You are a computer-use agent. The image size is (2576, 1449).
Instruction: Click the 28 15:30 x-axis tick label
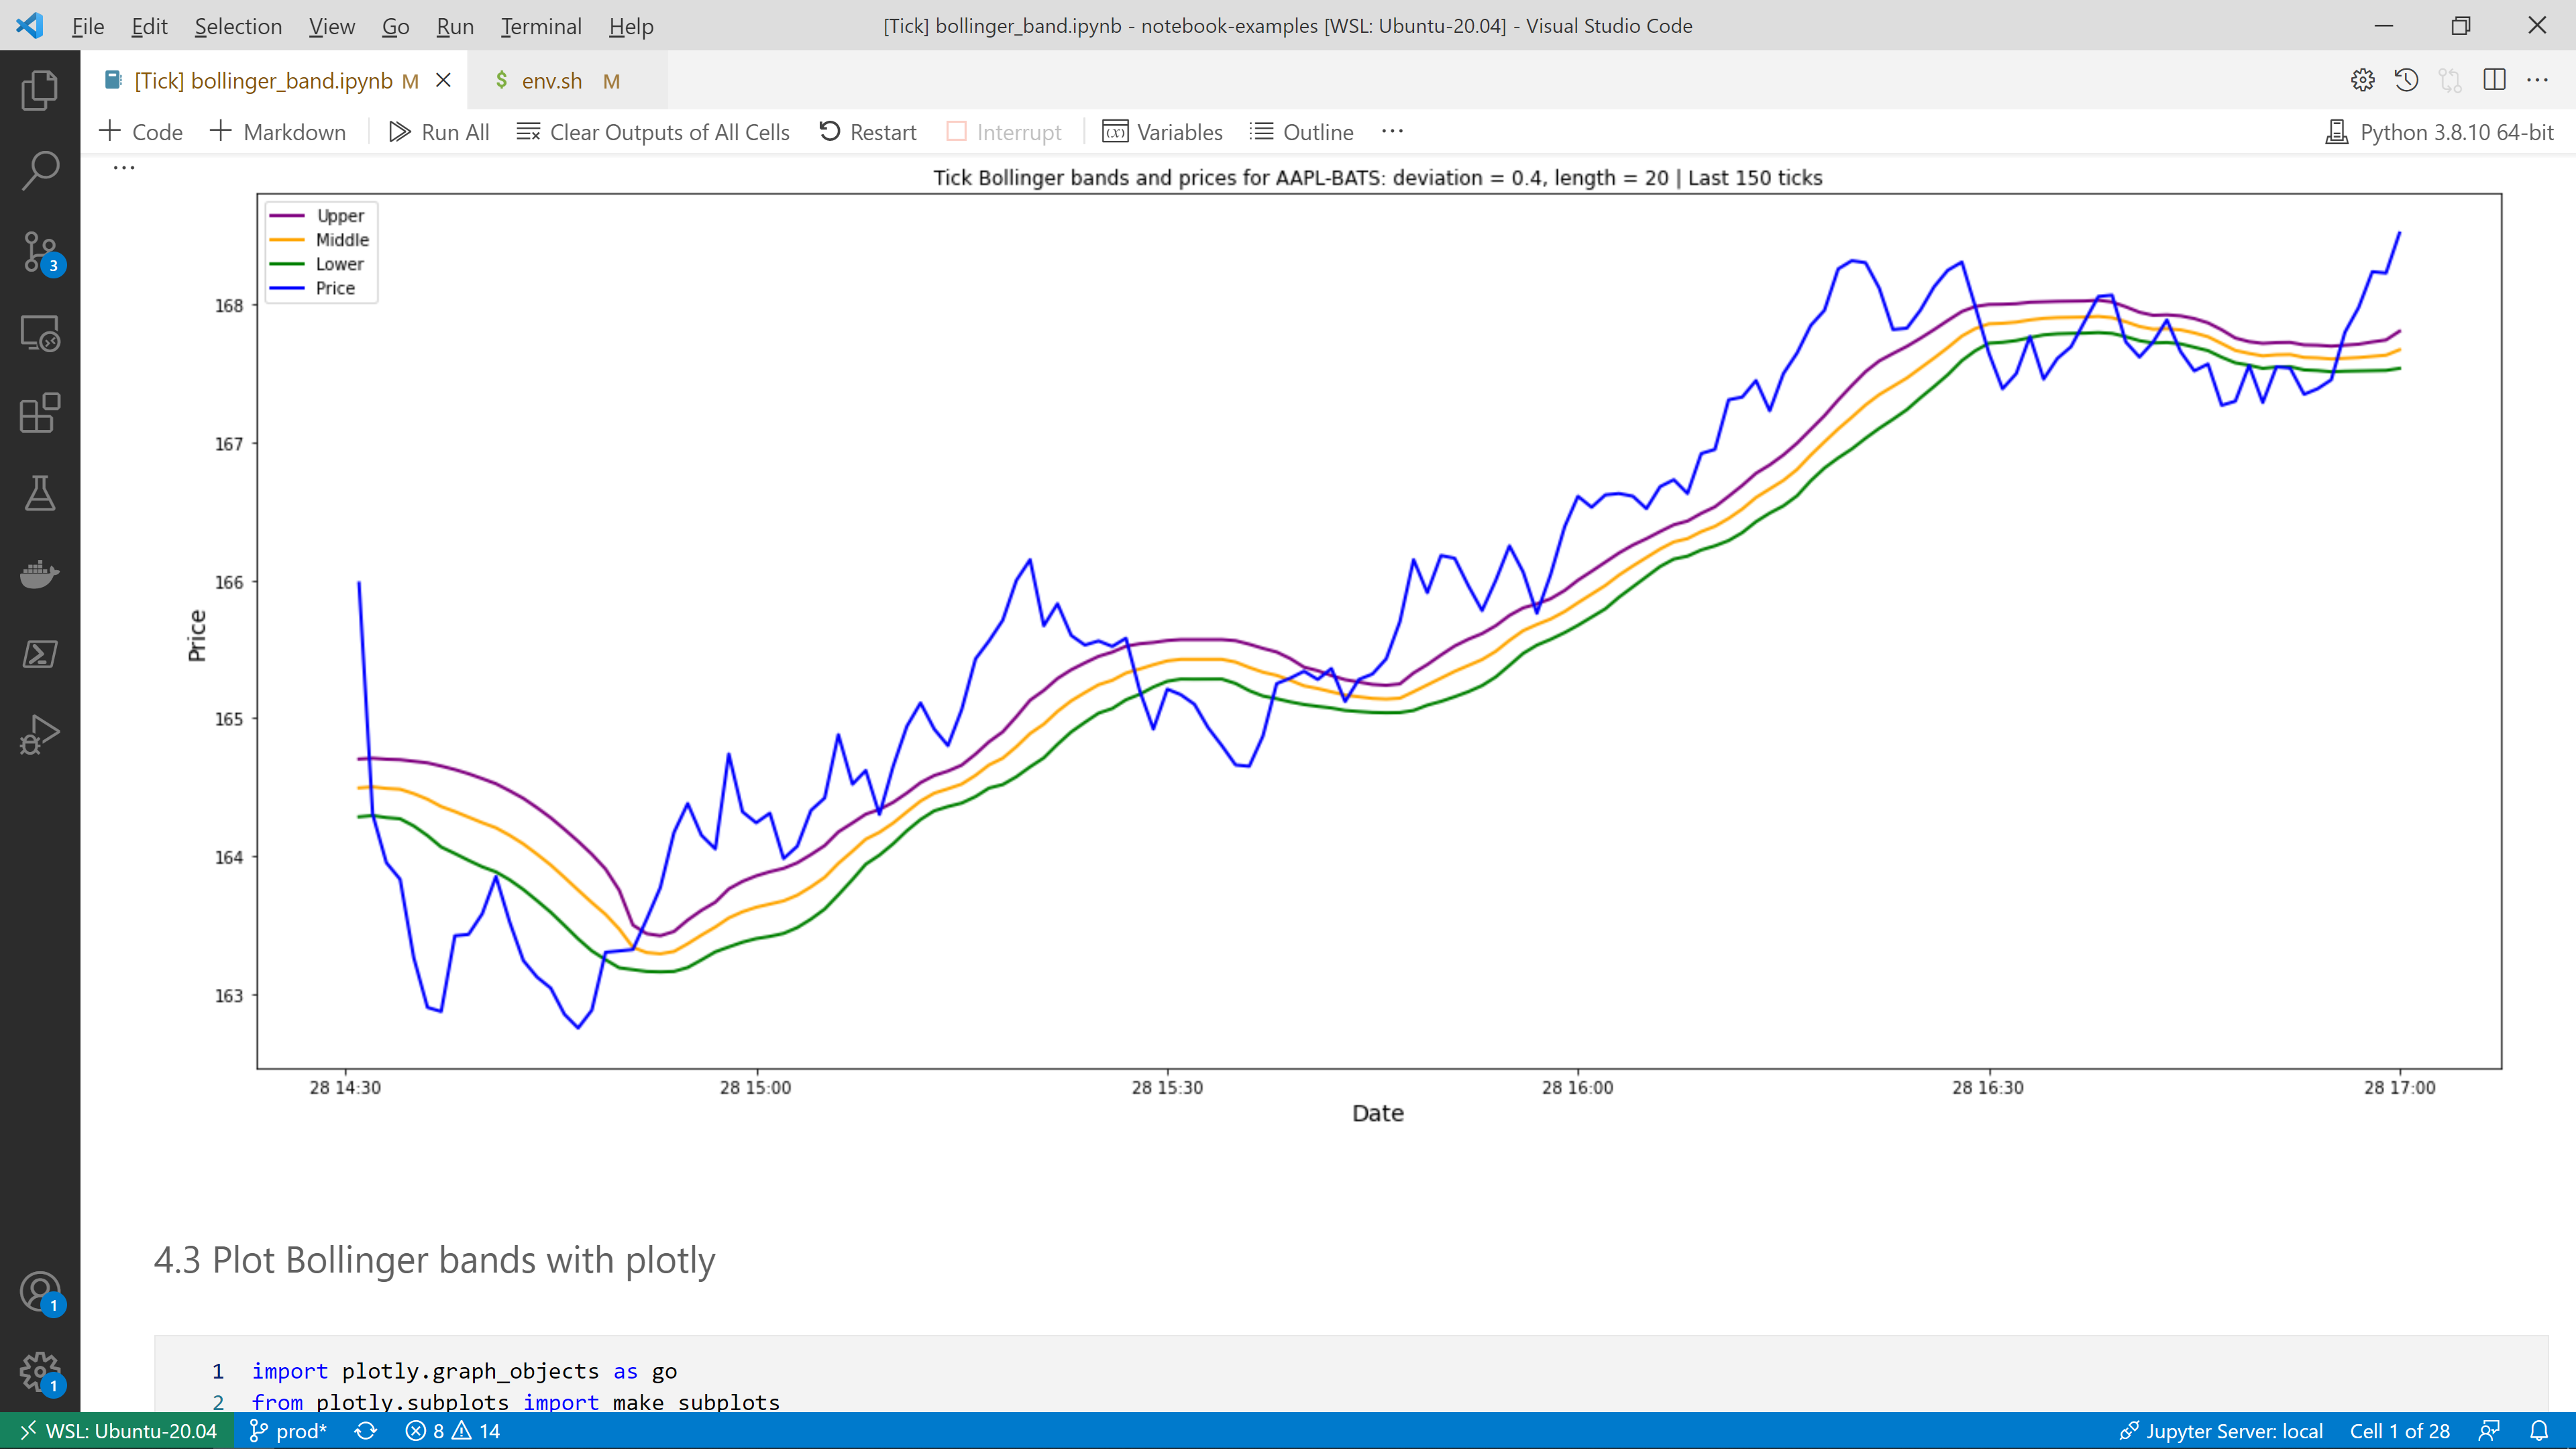[1167, 1088]
